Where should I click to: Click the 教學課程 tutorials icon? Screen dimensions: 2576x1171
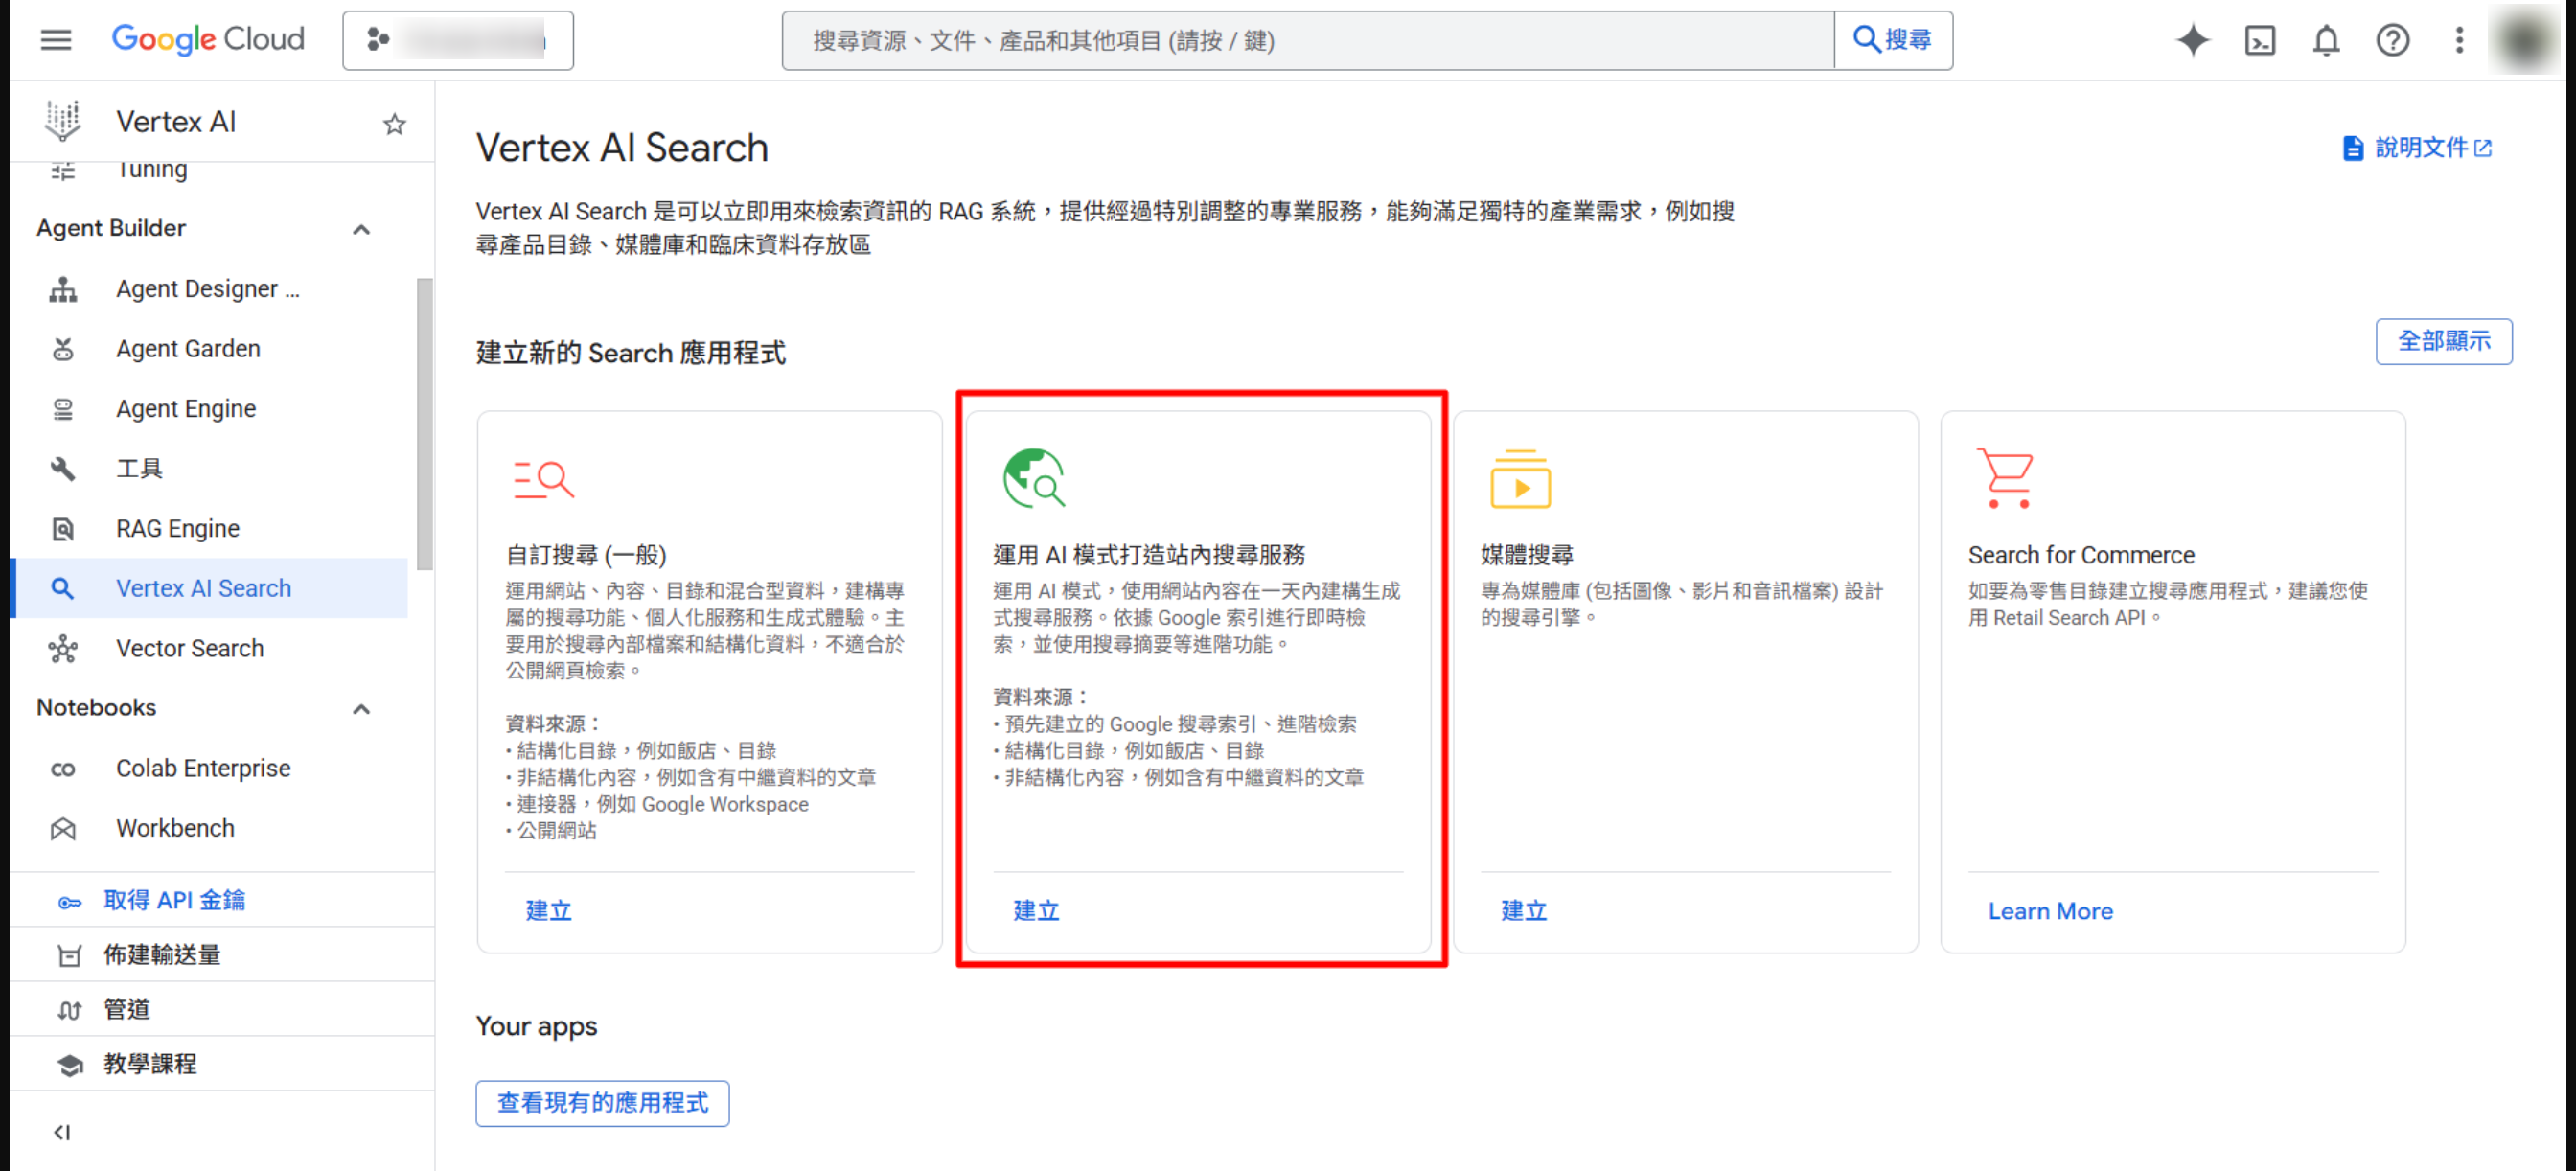click(x=69, y=1064)
